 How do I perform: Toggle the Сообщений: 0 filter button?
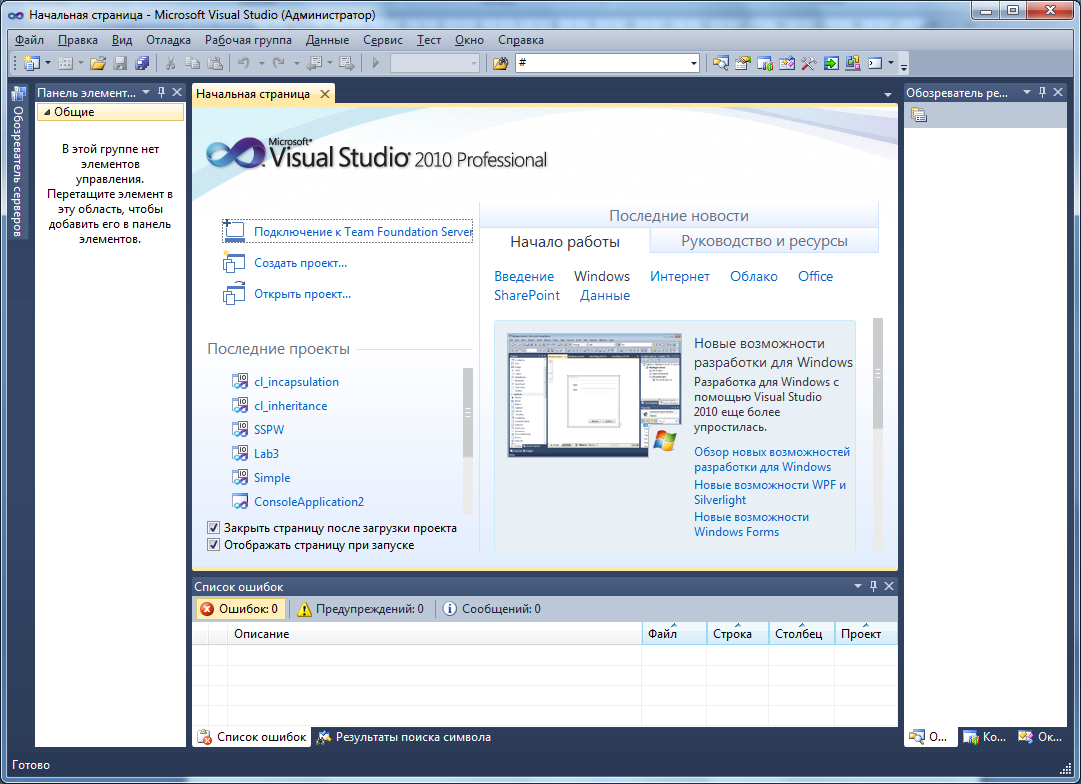[492, 609]
